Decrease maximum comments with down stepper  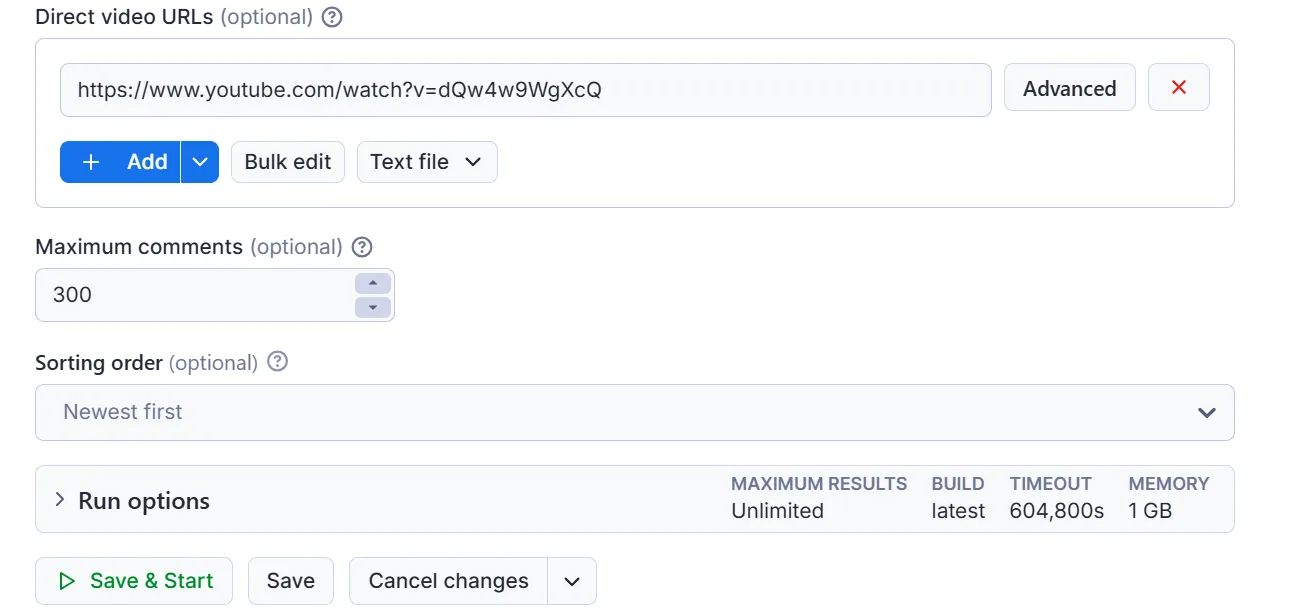[x=373, y=307]
